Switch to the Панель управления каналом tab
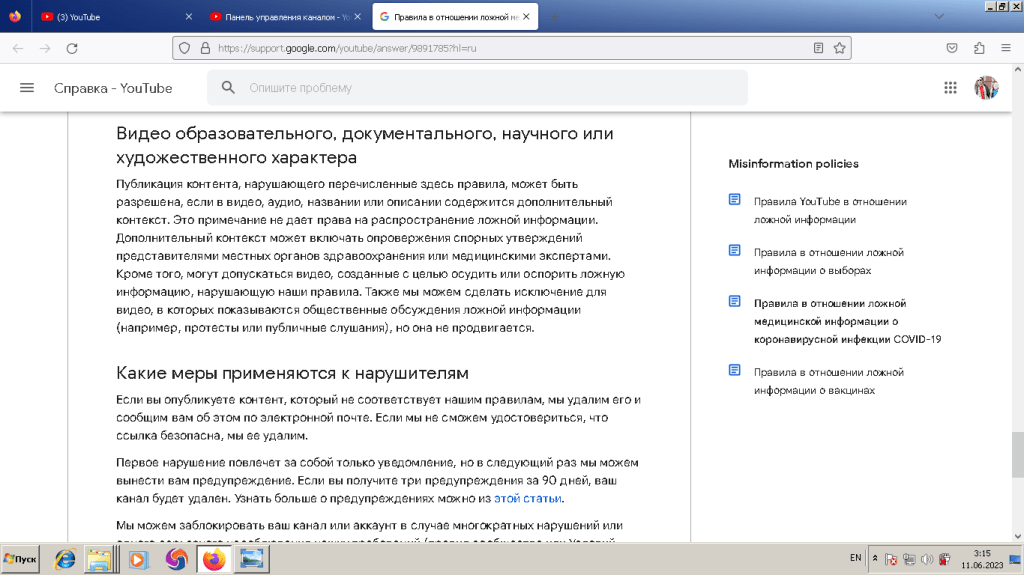The width and height of the screenshot is (1024, 575). click(x=280, y=17)
